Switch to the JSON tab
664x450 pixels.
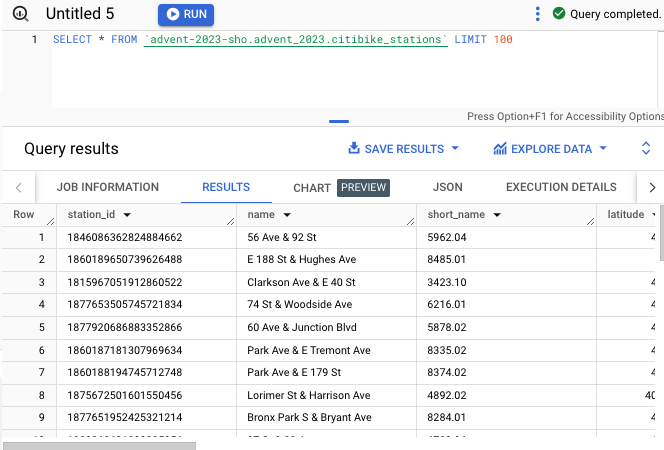click(x=448, y=187)
